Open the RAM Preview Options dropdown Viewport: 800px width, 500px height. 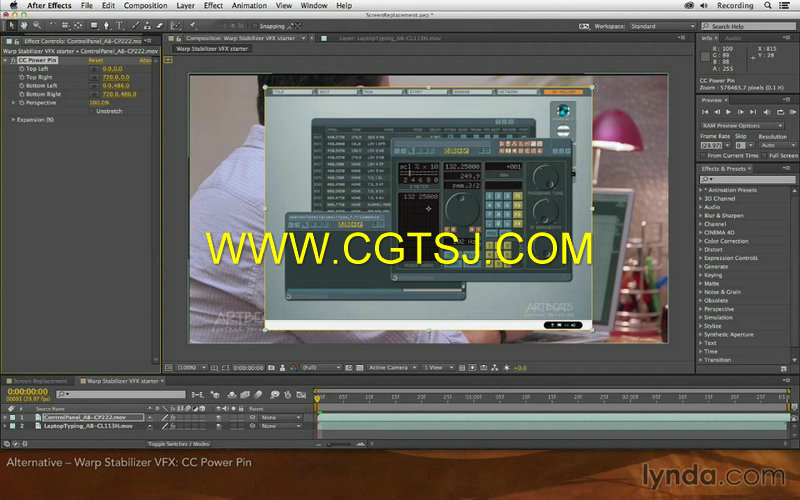coord(742,126)
